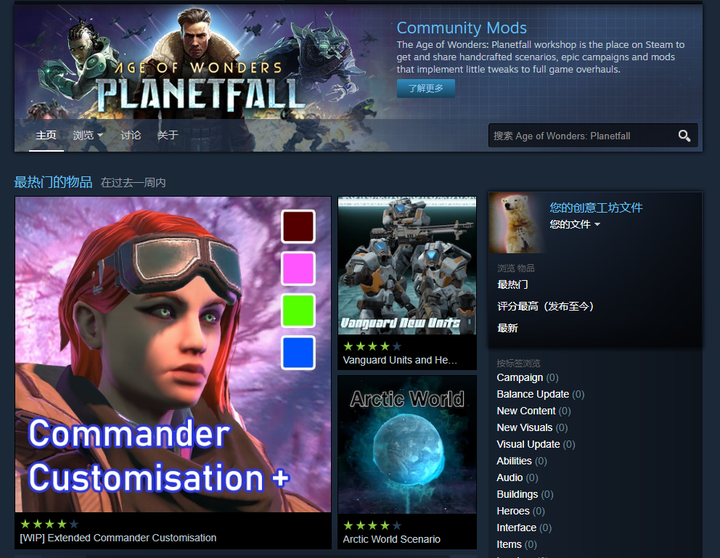The width and height of the screenshot is (720, 558).
Task: Click the dark red color swatch
Action: (298, 226)
